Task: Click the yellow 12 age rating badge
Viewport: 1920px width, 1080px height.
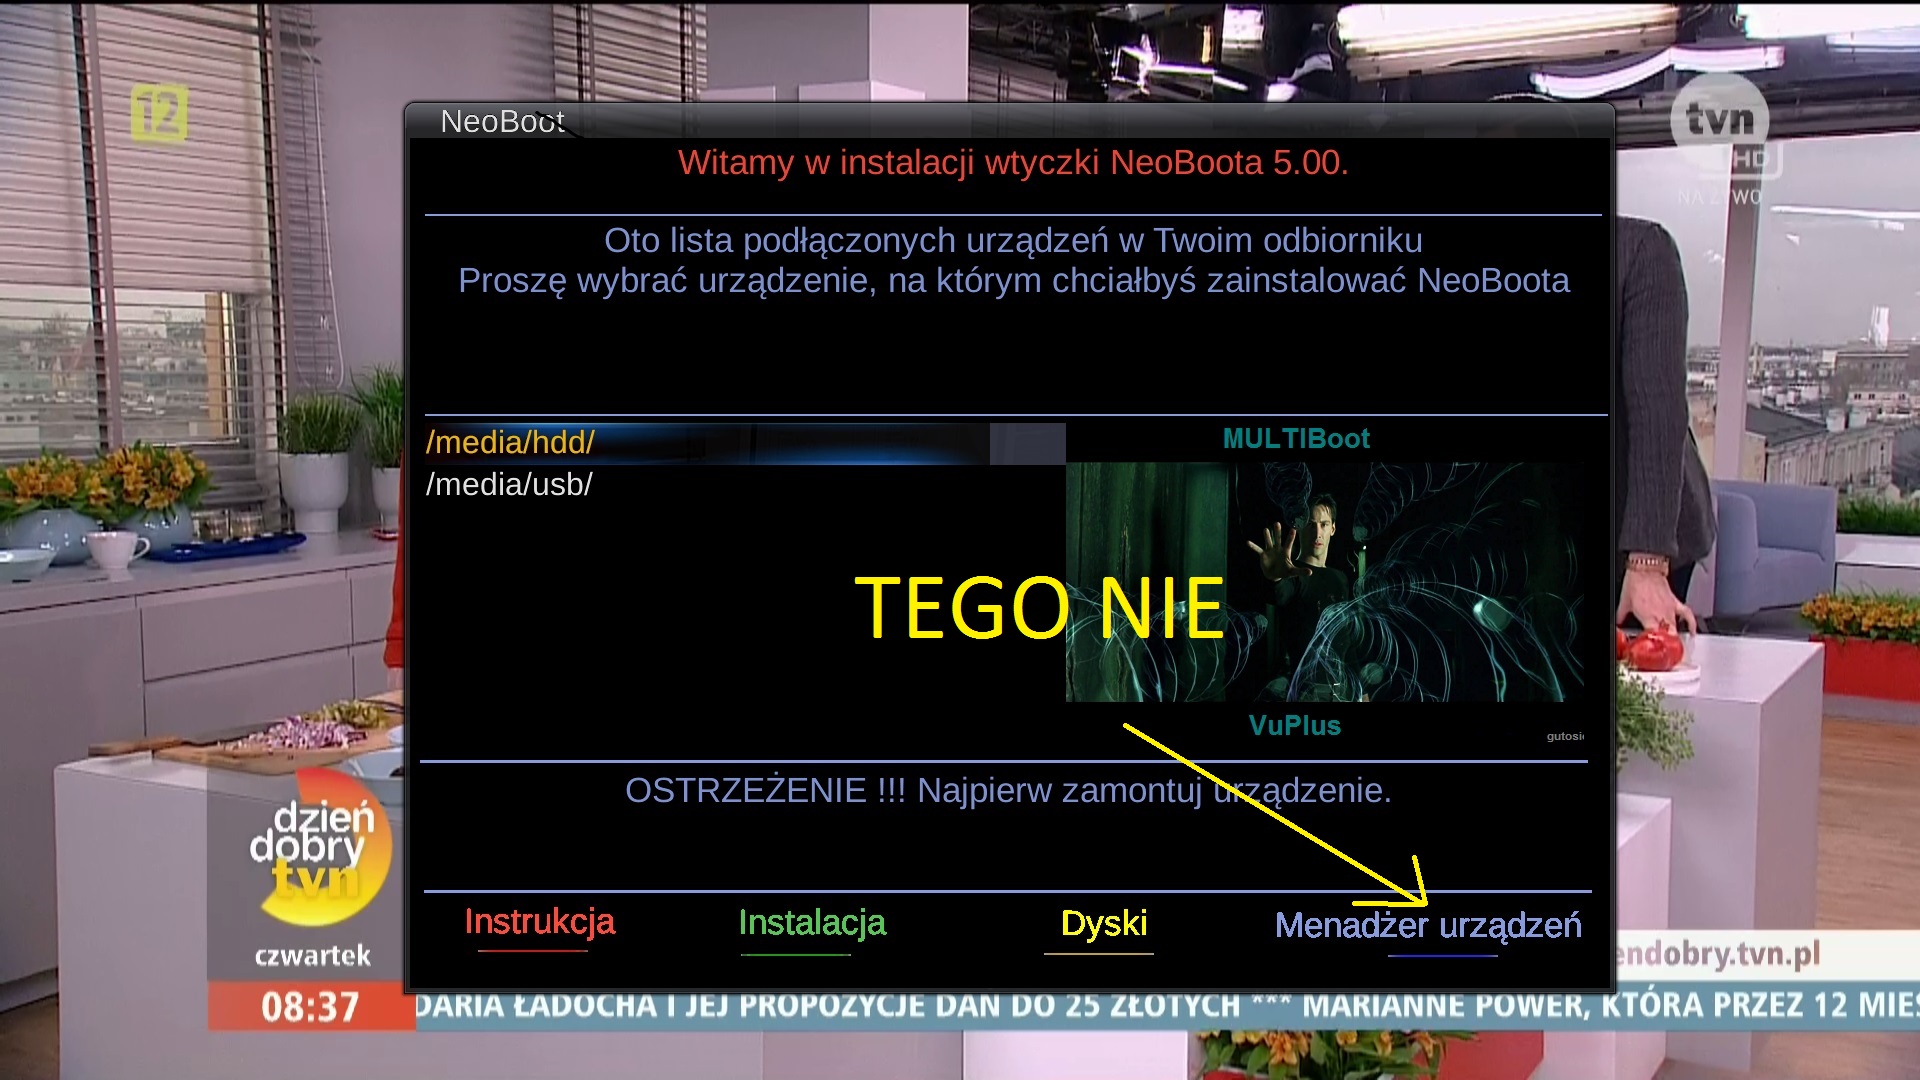Action: (x=159, y=113)
